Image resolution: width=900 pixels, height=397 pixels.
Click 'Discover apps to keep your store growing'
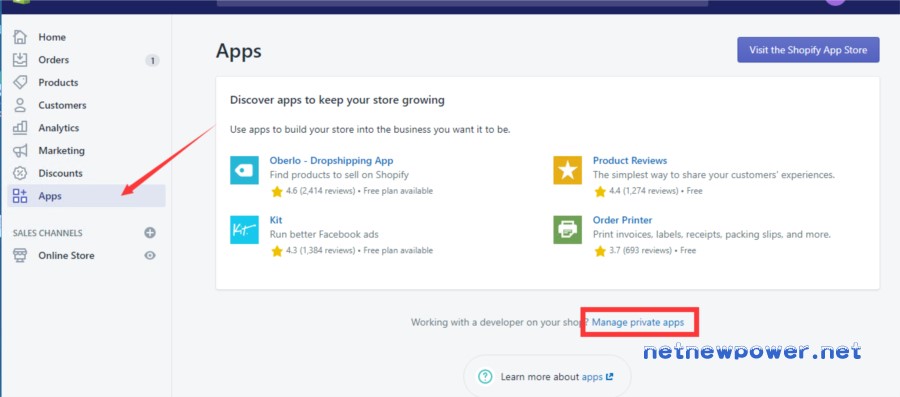(x=337, y=100)
